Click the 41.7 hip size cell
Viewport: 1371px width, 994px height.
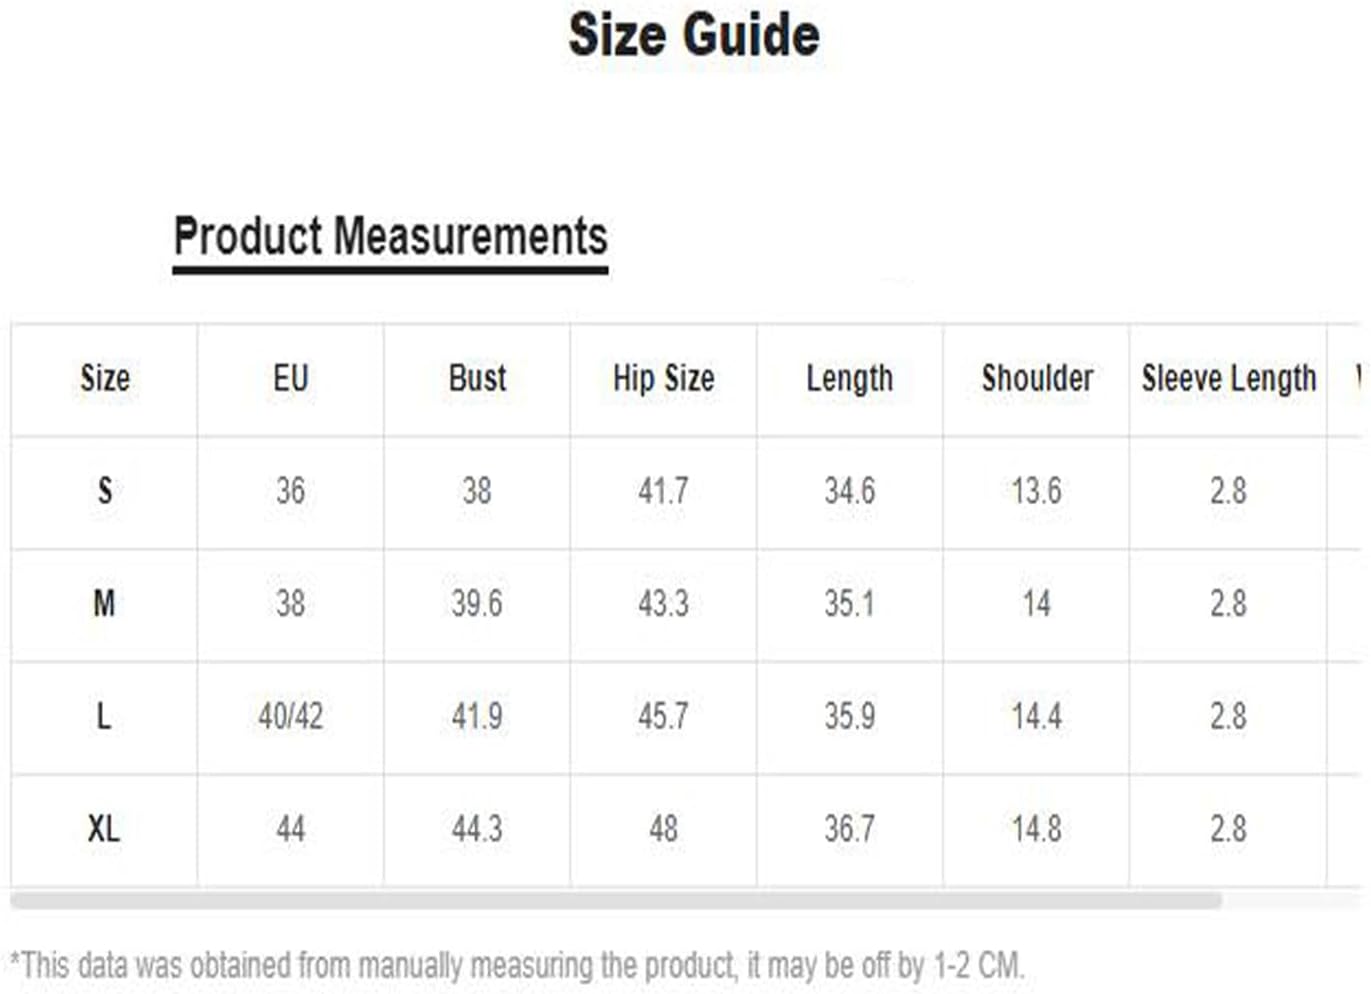coord(664,491)
